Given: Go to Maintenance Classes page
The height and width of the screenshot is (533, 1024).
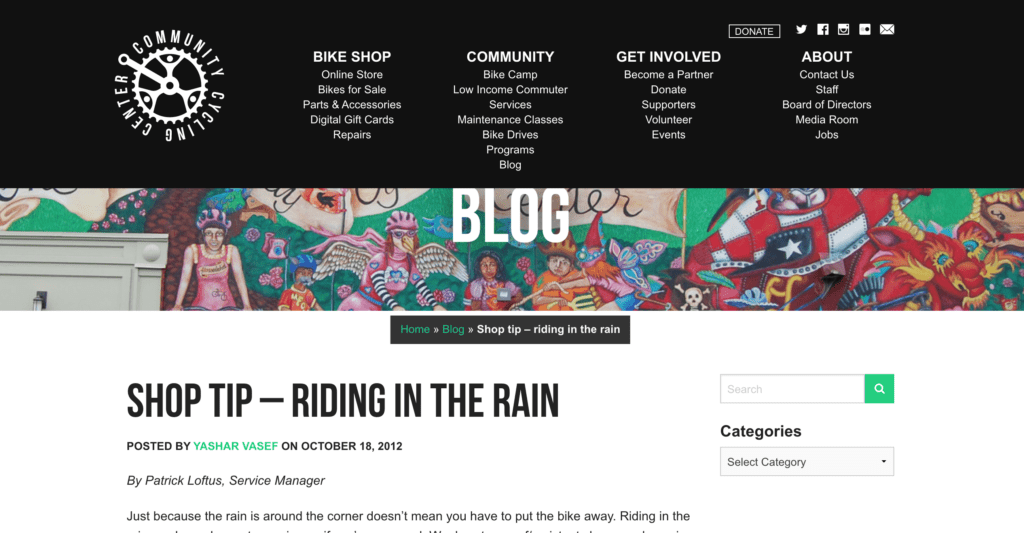Looking at the screenshot, I should point(510,120).
